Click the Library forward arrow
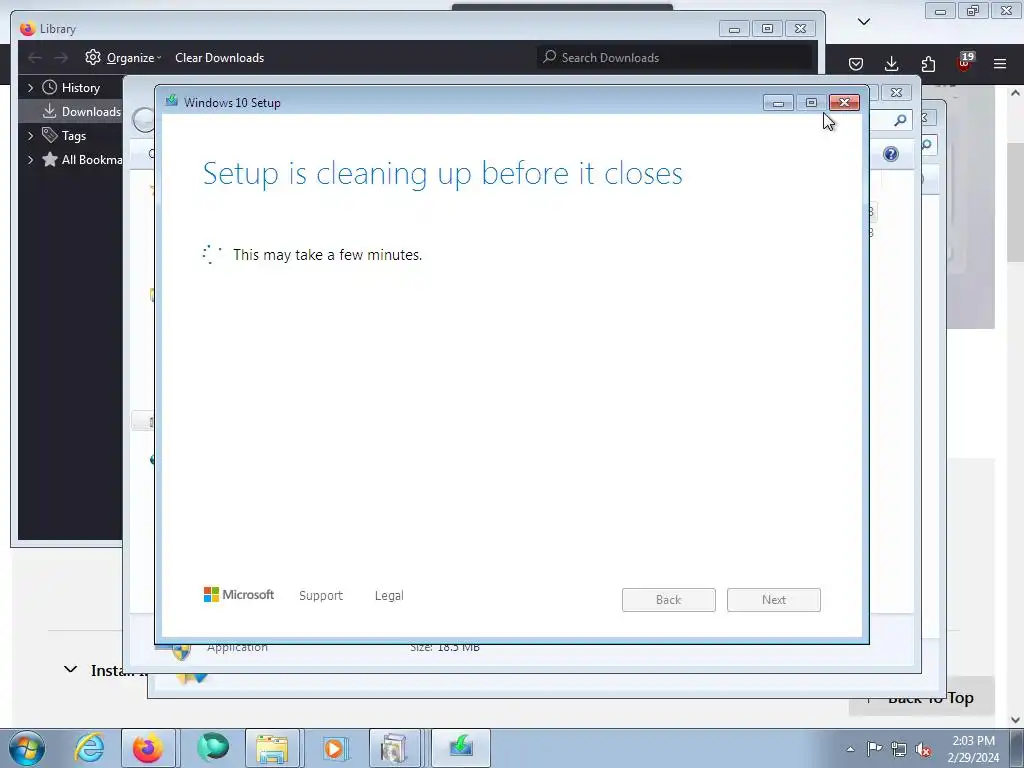The image size is (1024, 768). point(61,57)
